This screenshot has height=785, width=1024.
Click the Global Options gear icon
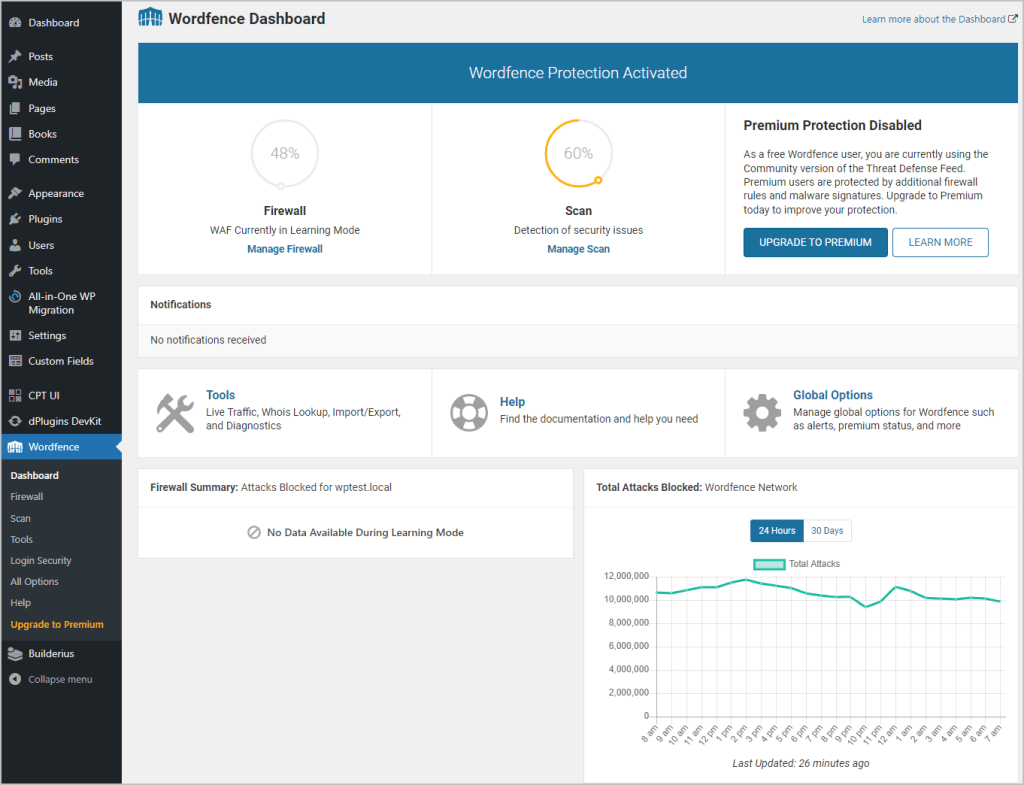762,413
